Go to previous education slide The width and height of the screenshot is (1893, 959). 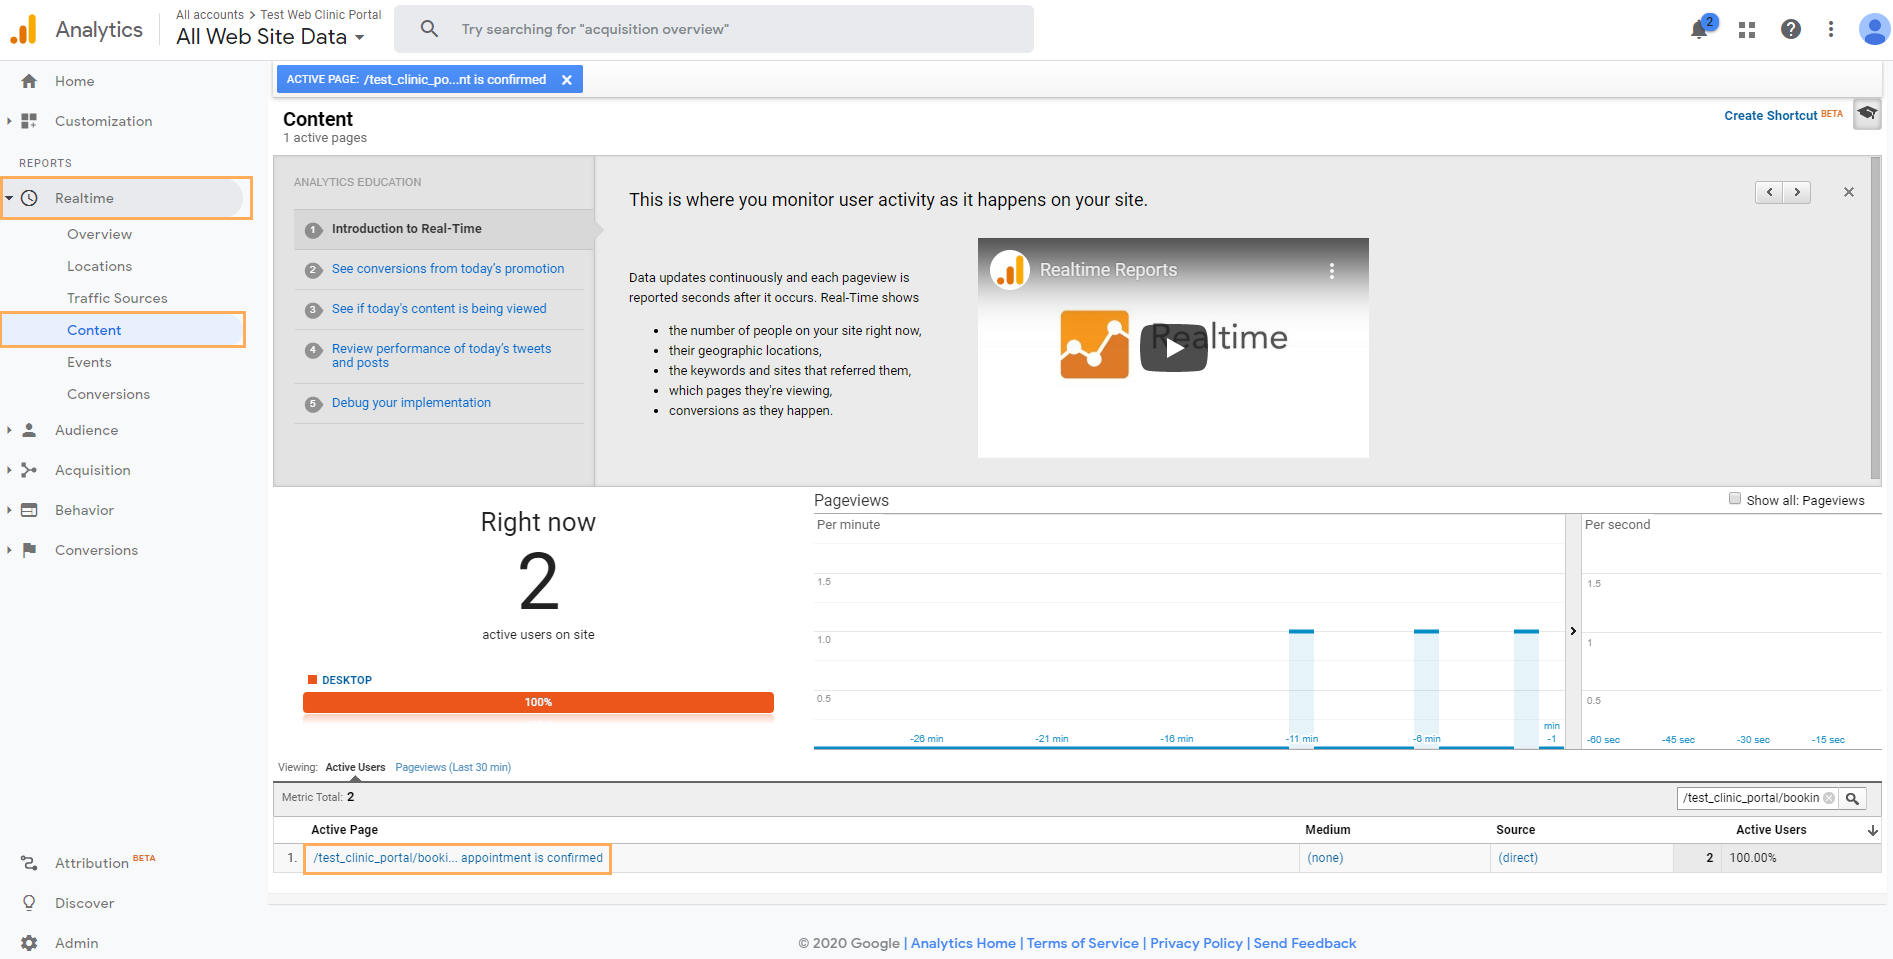1769,192
